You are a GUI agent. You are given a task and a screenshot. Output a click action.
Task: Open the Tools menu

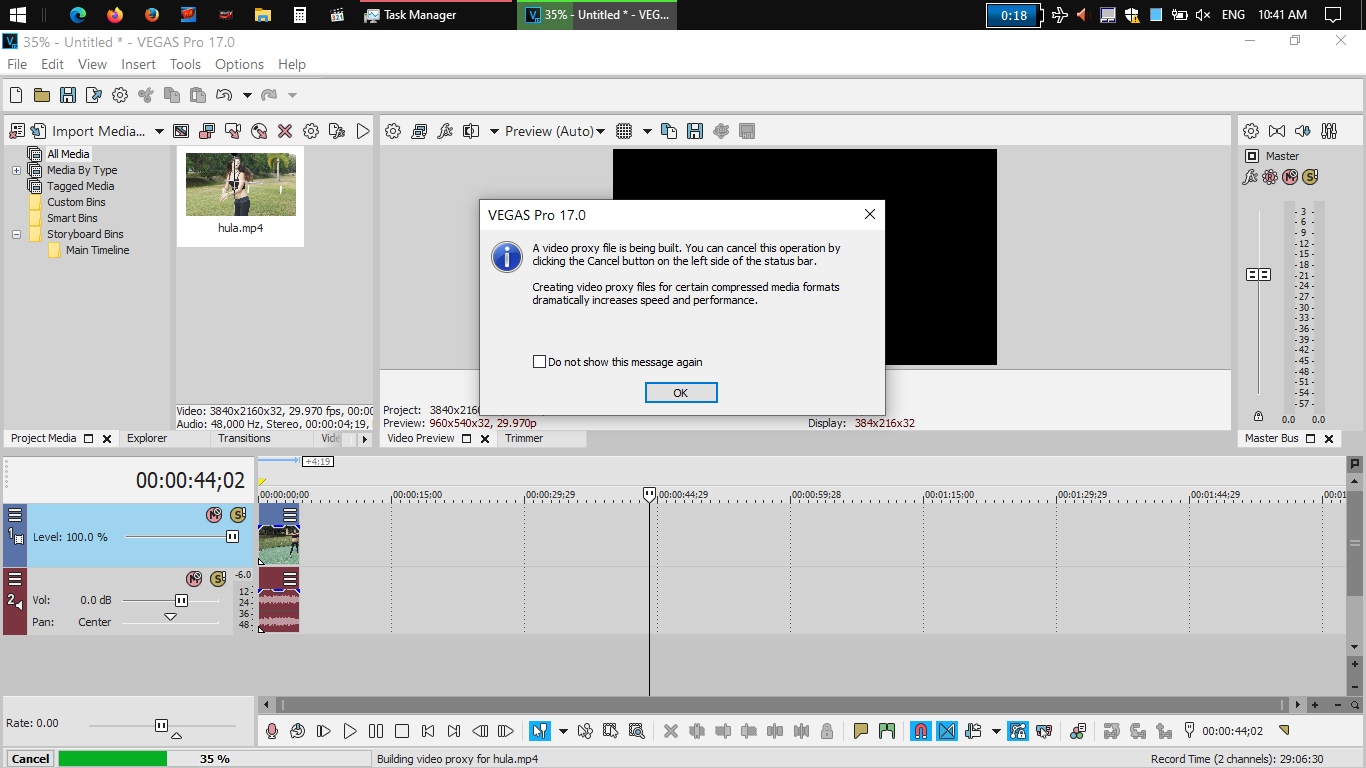pyautogui.click(x=185, y=64)
